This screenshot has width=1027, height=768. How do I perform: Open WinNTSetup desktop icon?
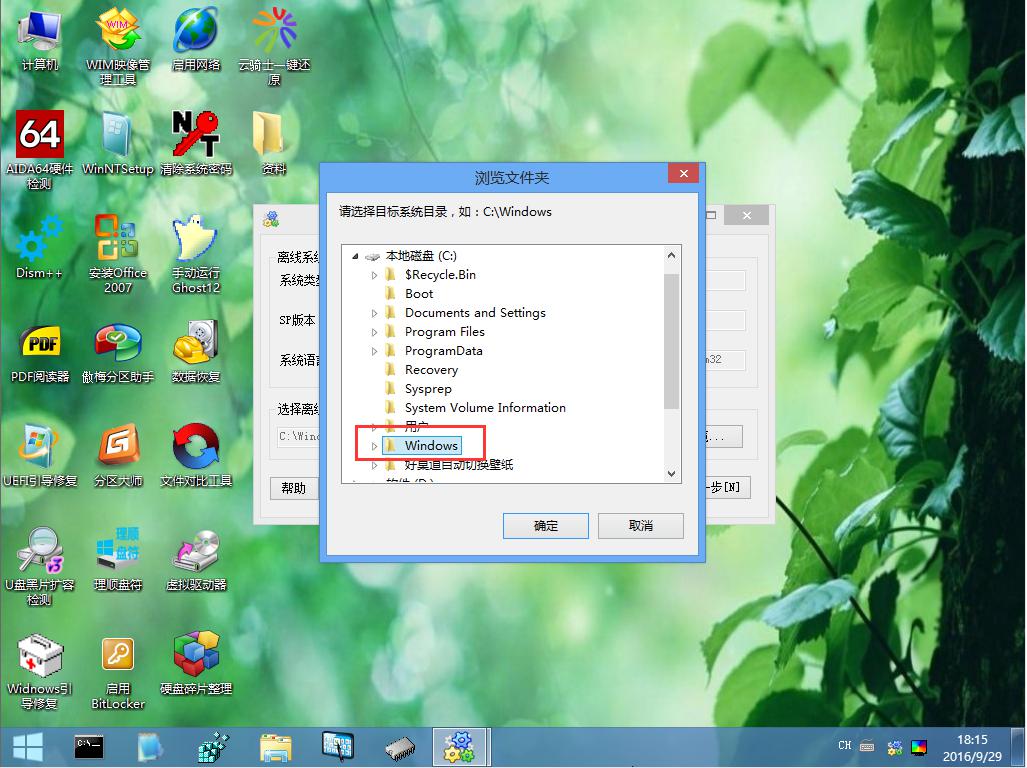click(x=117, y=135)
